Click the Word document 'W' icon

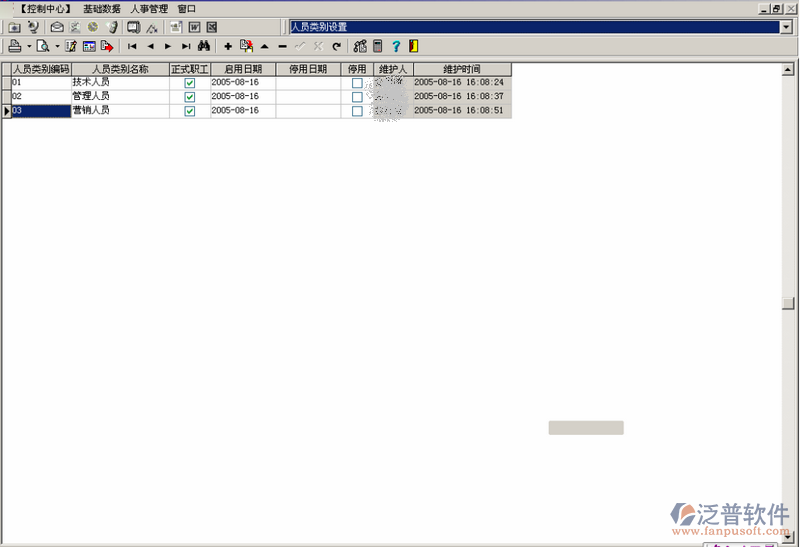194,27
